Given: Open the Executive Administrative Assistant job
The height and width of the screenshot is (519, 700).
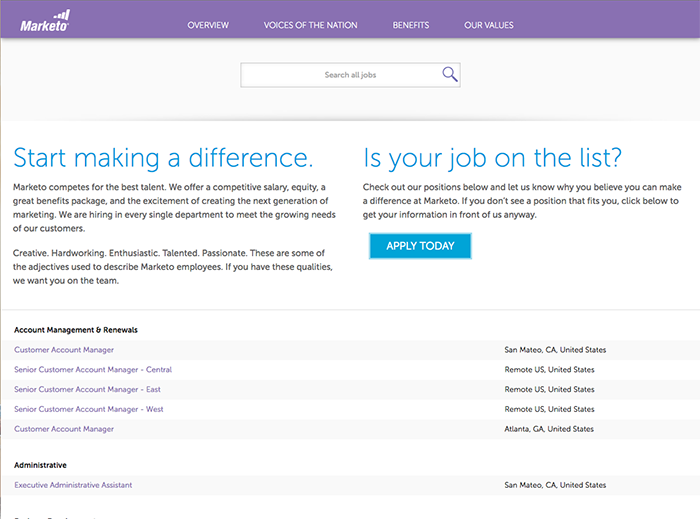Looking at the screenshot, I should tap(73, 485).
